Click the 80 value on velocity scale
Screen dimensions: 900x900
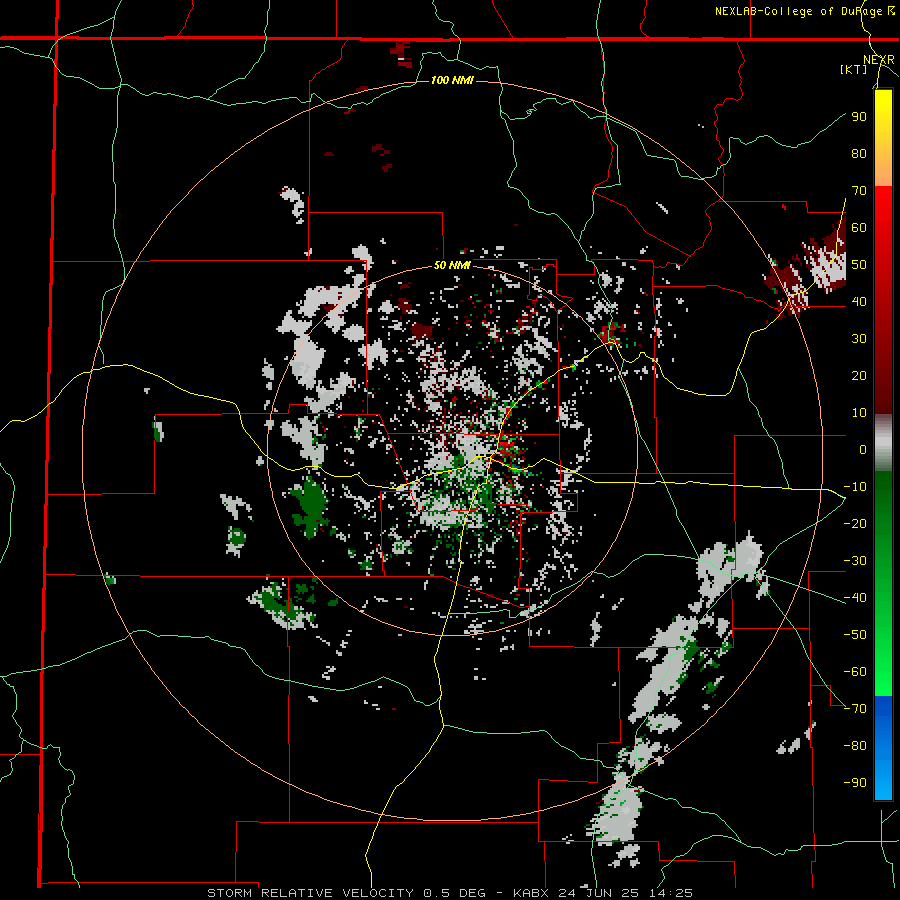click(x=859, y=154)
